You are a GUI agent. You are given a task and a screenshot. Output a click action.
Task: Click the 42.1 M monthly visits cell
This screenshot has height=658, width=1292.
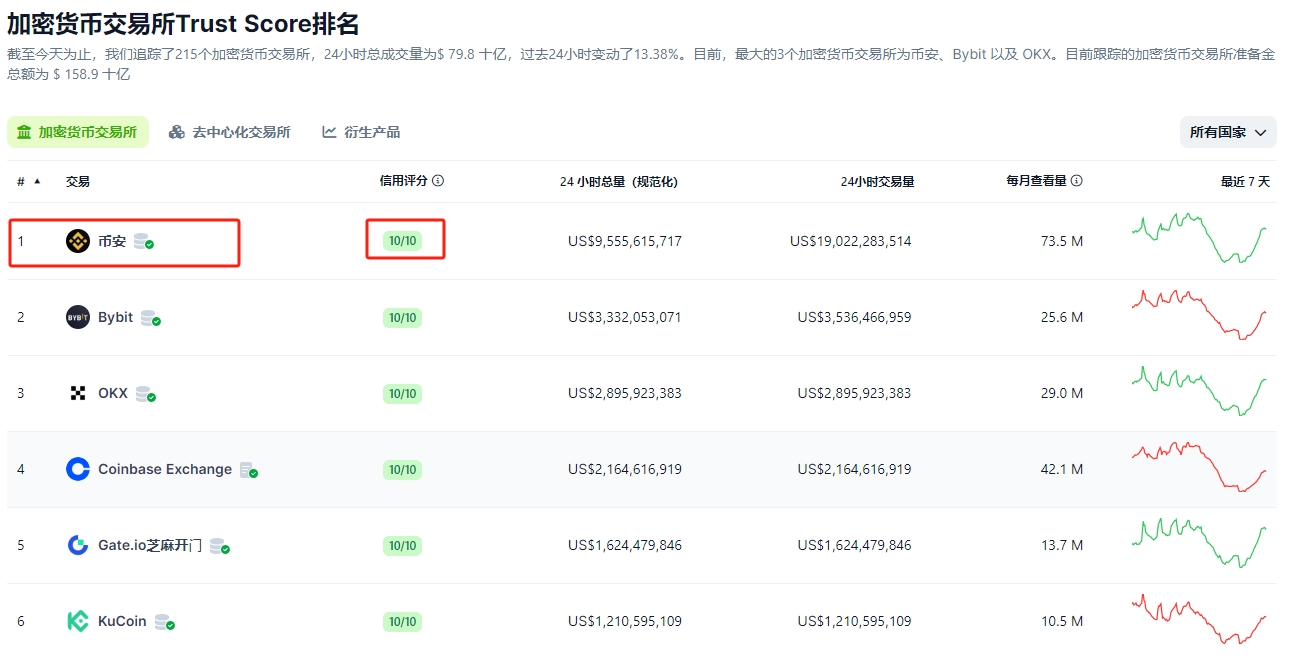(x=1062, y=469)
